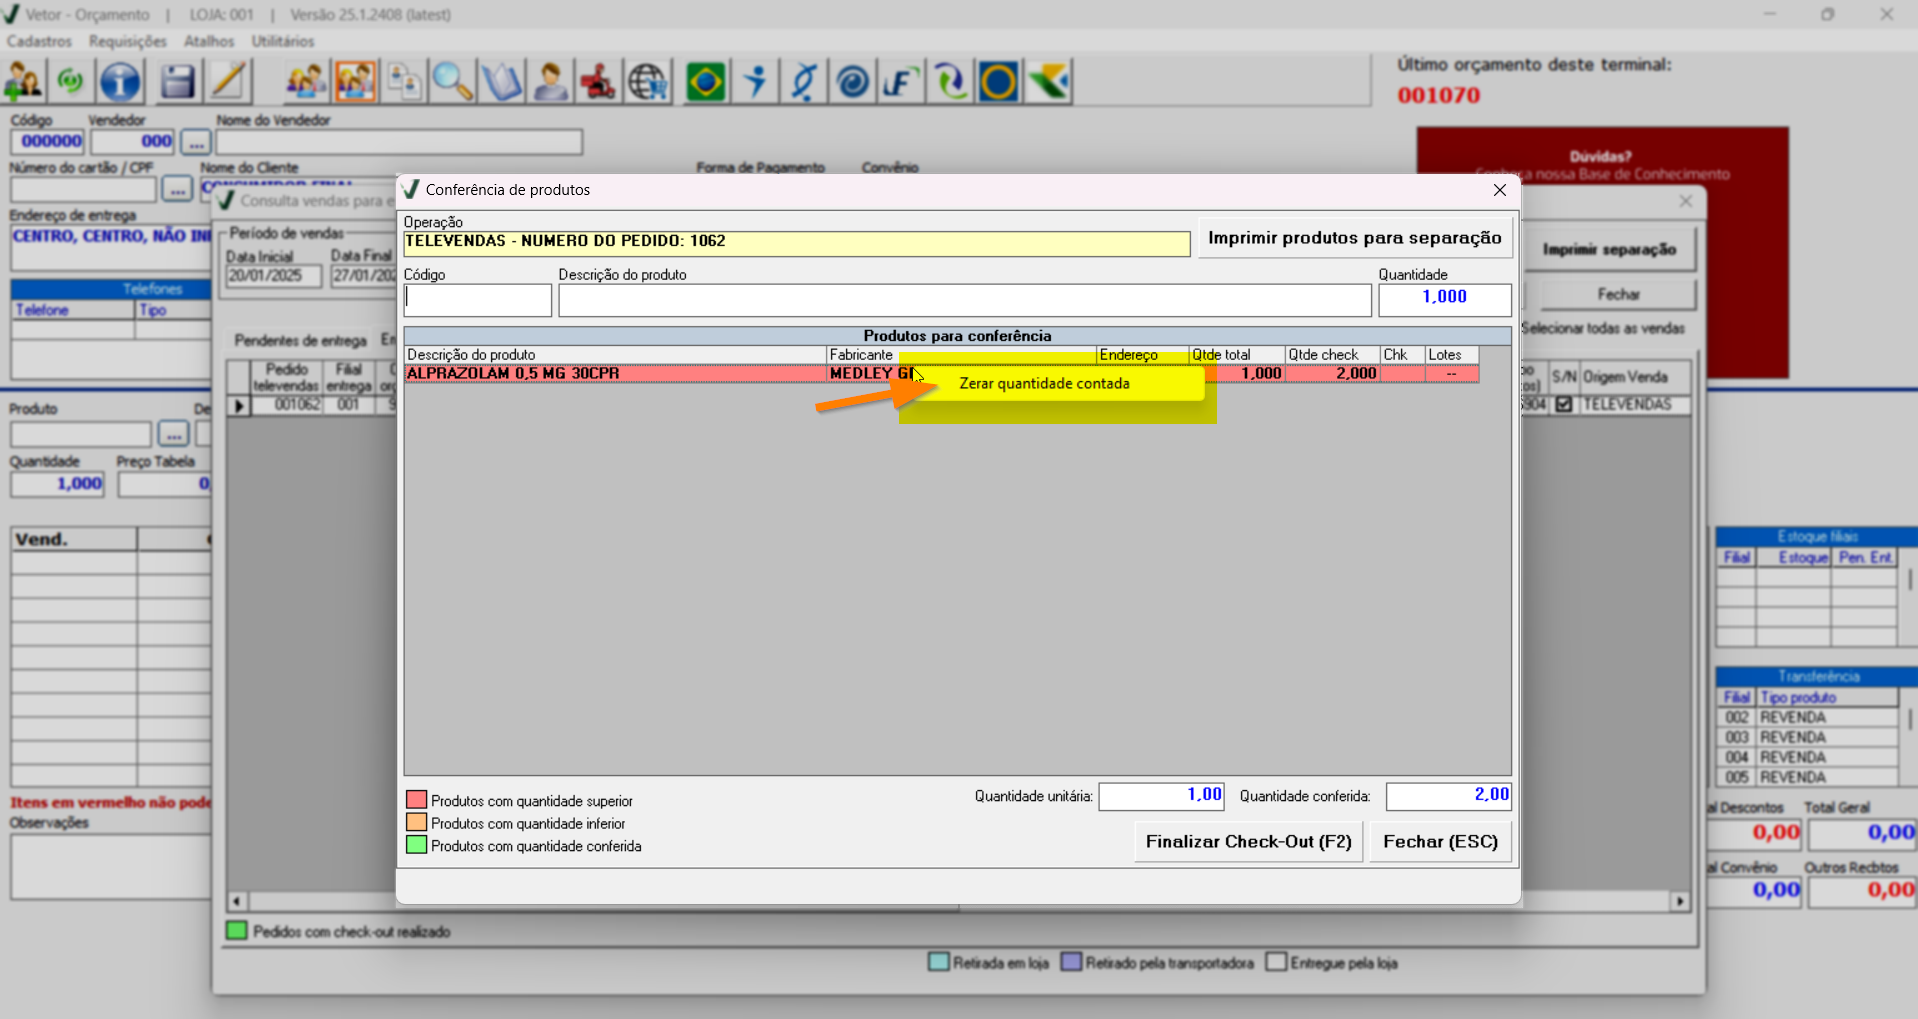Close the Conferência de produtos dialog
Viewport: 1918px width, 1019px height.
pyautogui.click(x=1499, y=190)
